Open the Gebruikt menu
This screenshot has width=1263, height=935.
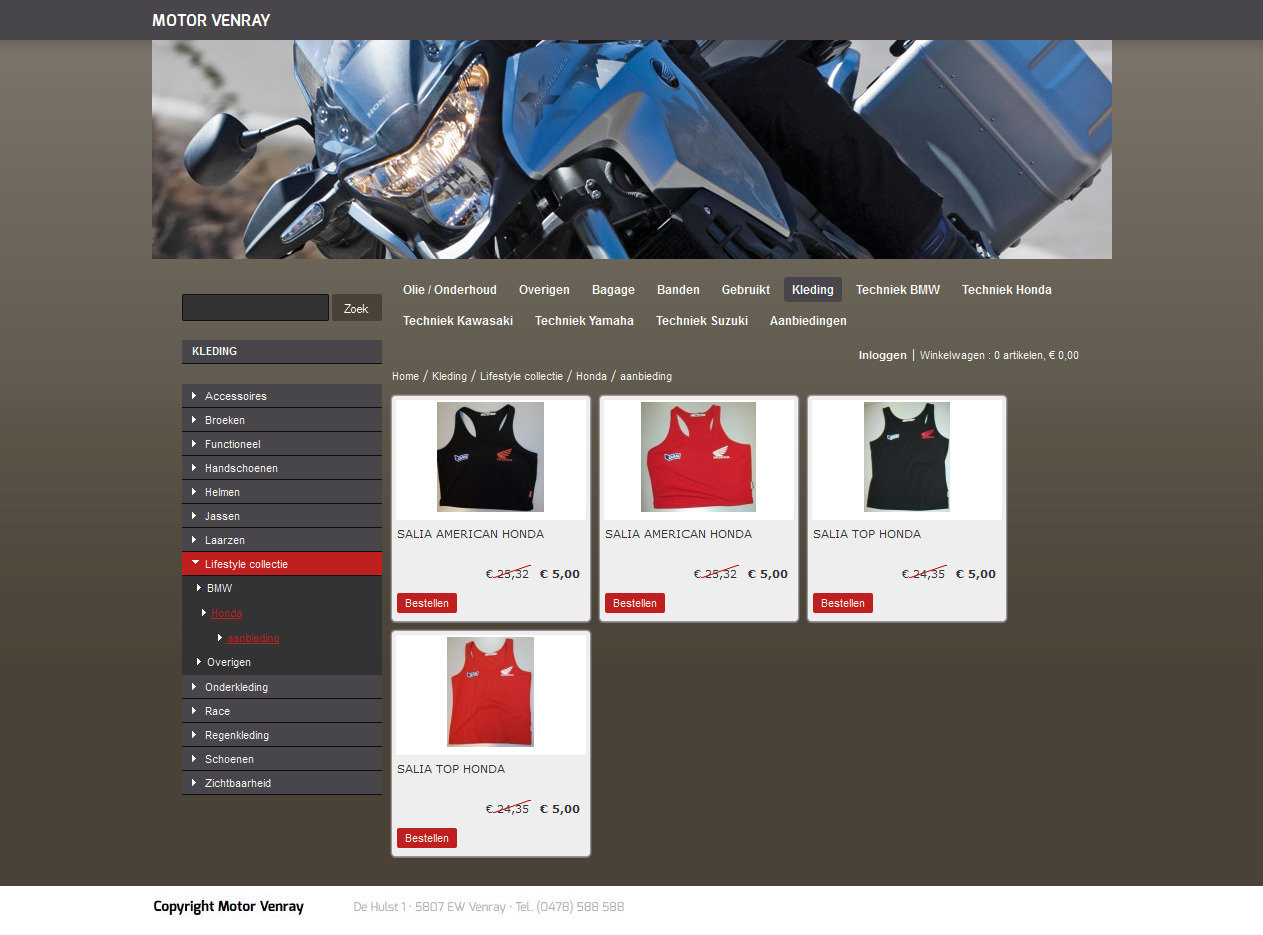[x=746, y=290]
